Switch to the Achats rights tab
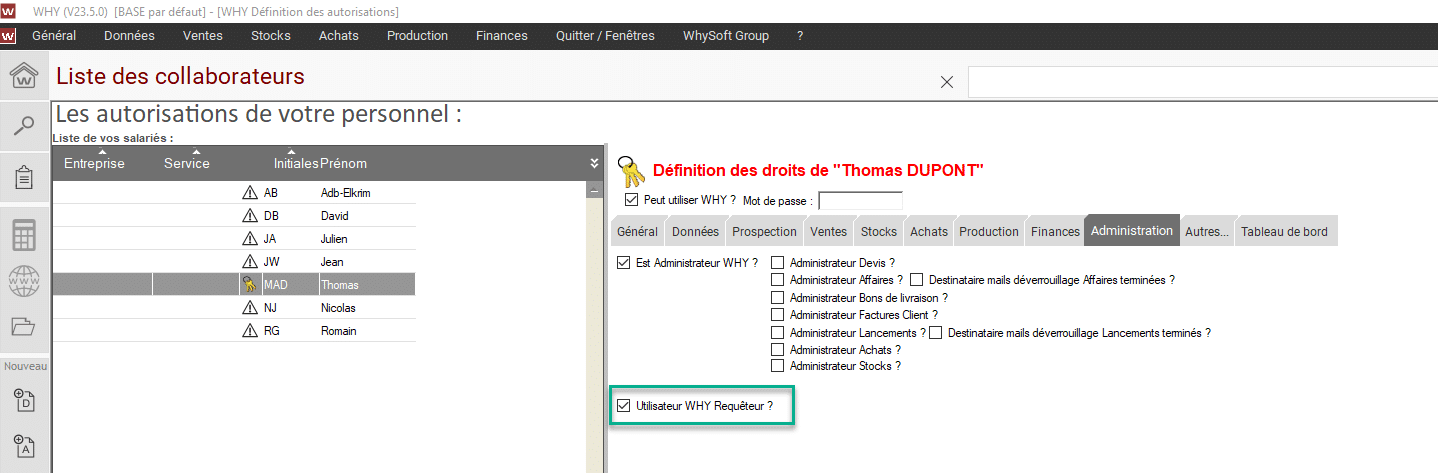The height and width of the screenshot is (473, 1438). pos(929,231)
